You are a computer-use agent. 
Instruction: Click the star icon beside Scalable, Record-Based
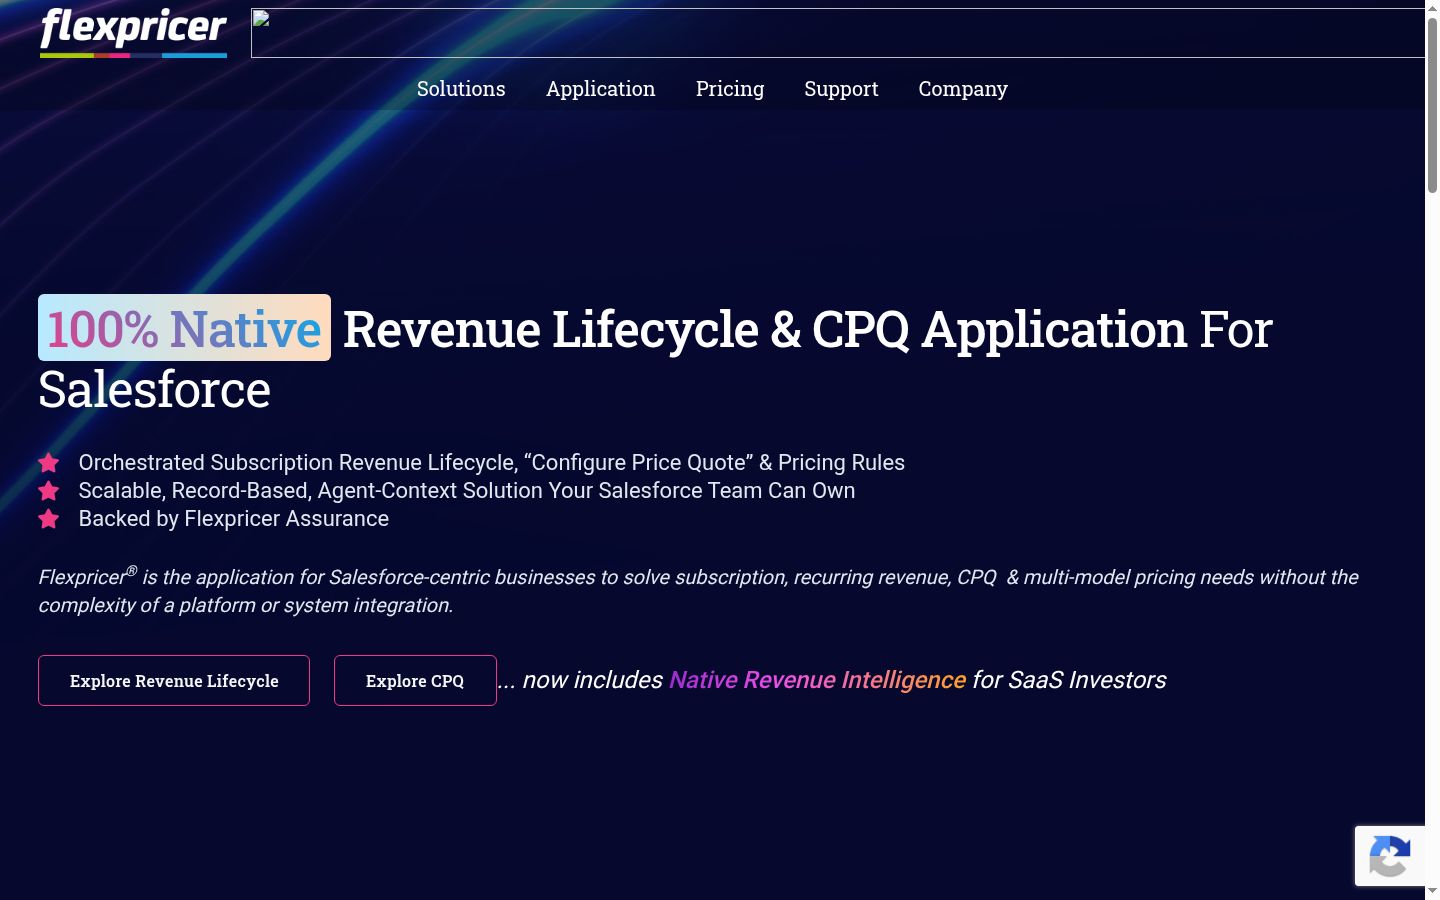(x=48, y=490)
